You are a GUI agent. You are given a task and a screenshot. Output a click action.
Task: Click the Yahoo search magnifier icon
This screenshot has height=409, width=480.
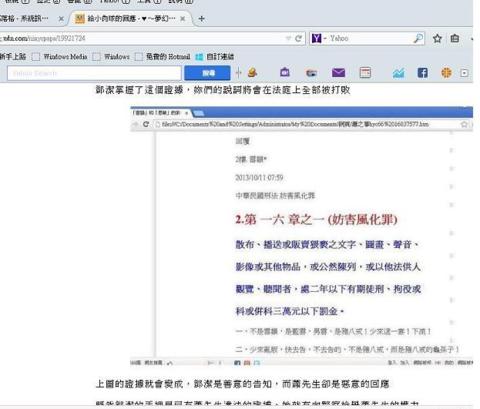(x=418, y=38)
